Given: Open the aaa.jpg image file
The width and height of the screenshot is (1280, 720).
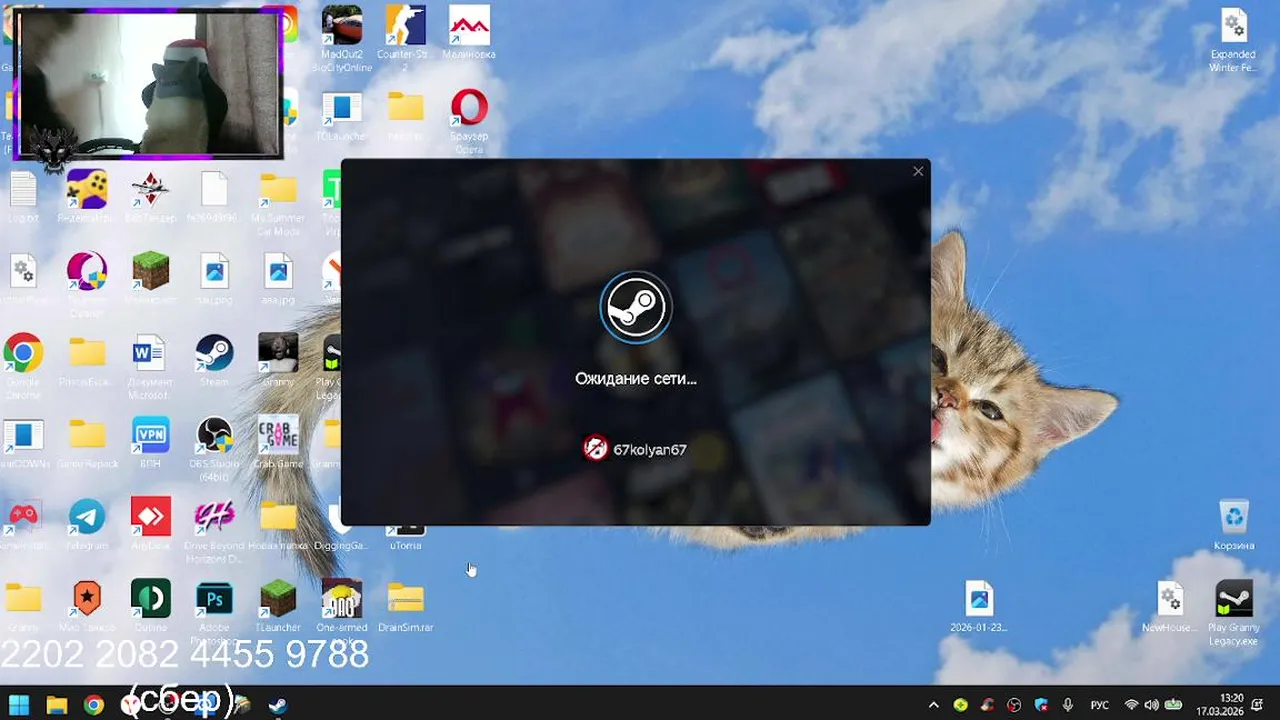Looking at the screenshot, I should (278, 279).
